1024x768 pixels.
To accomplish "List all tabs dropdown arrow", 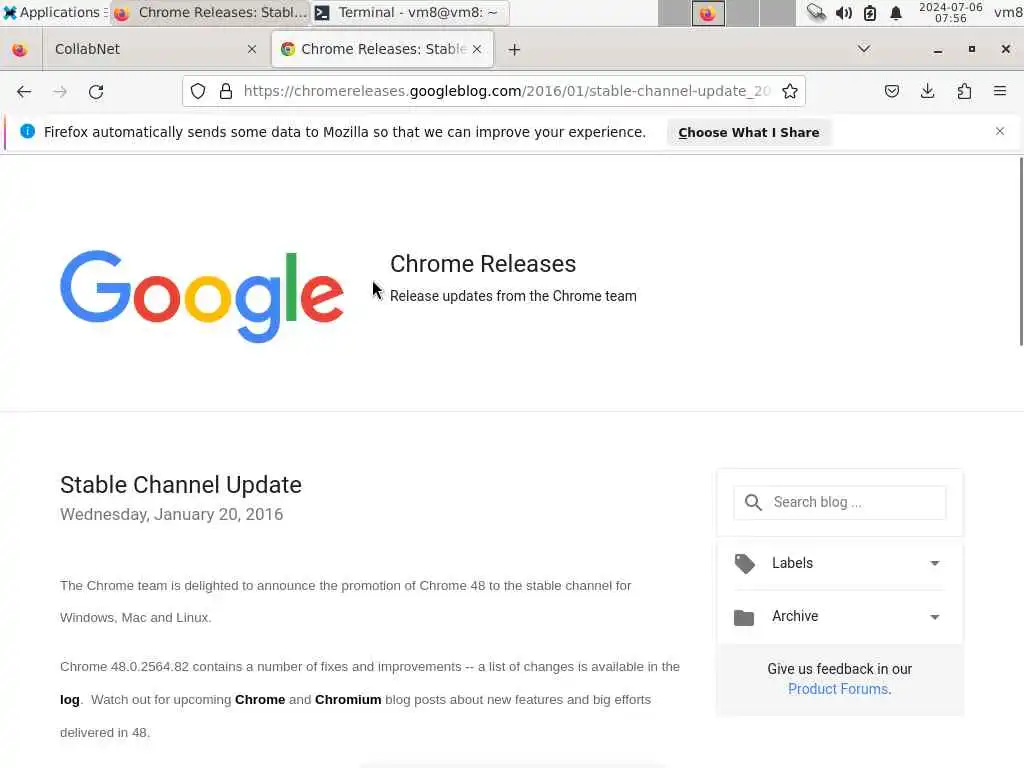I will point(864,49).
